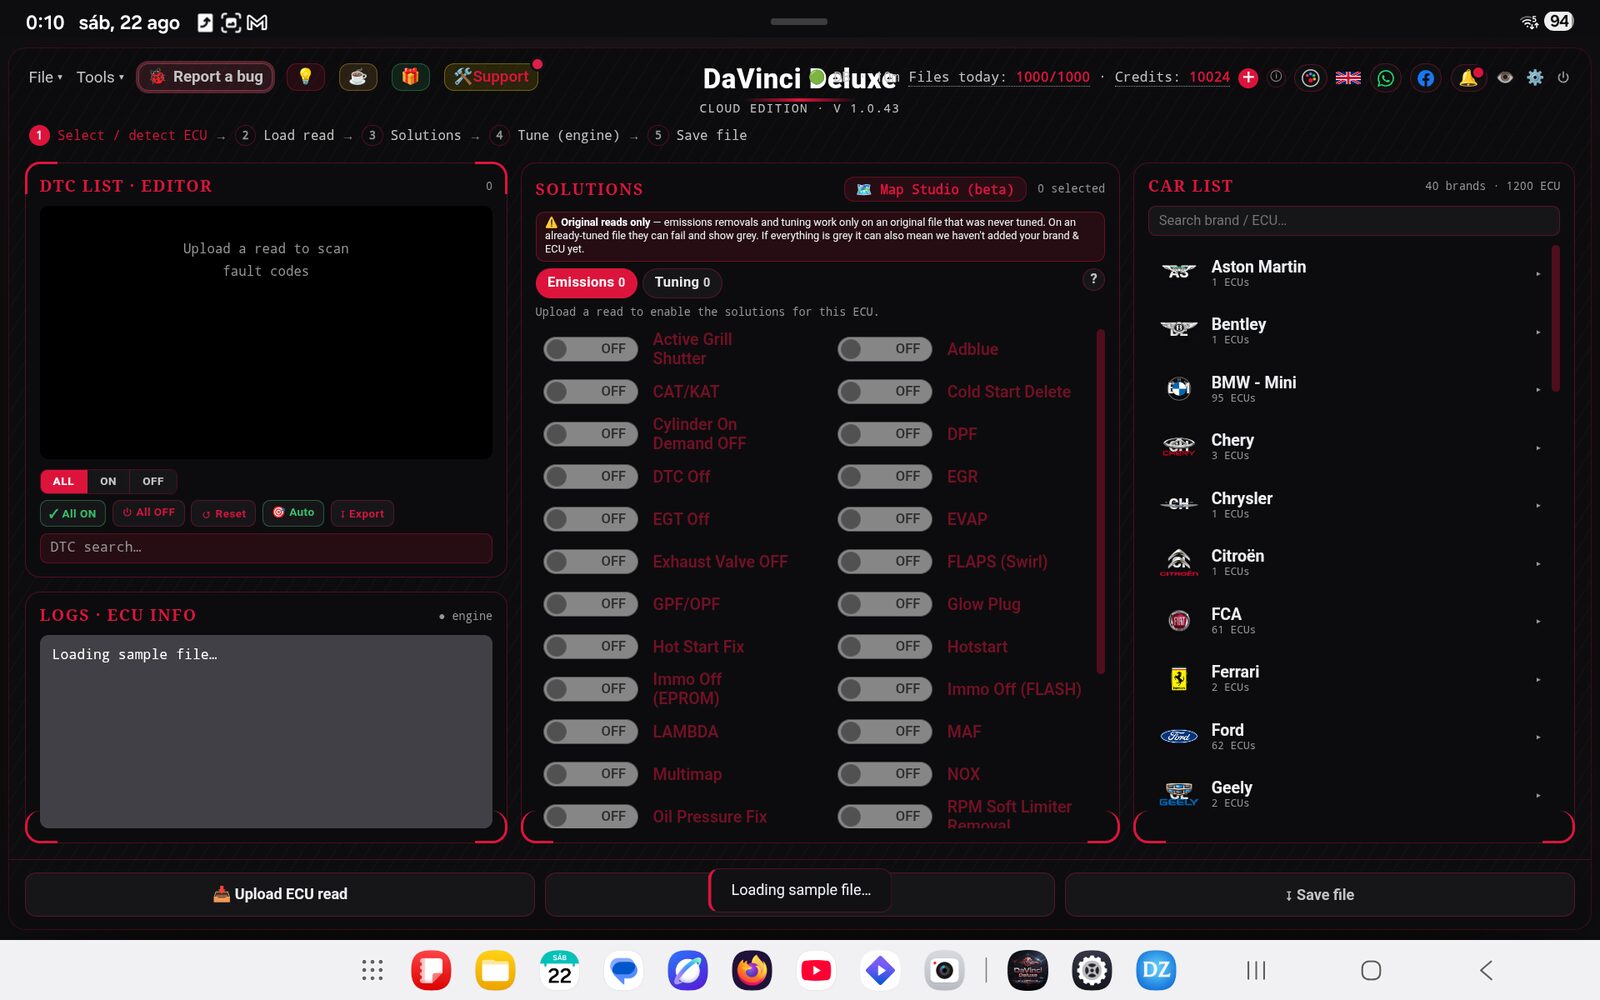Toggle the NOX switch

pos(885,774)
